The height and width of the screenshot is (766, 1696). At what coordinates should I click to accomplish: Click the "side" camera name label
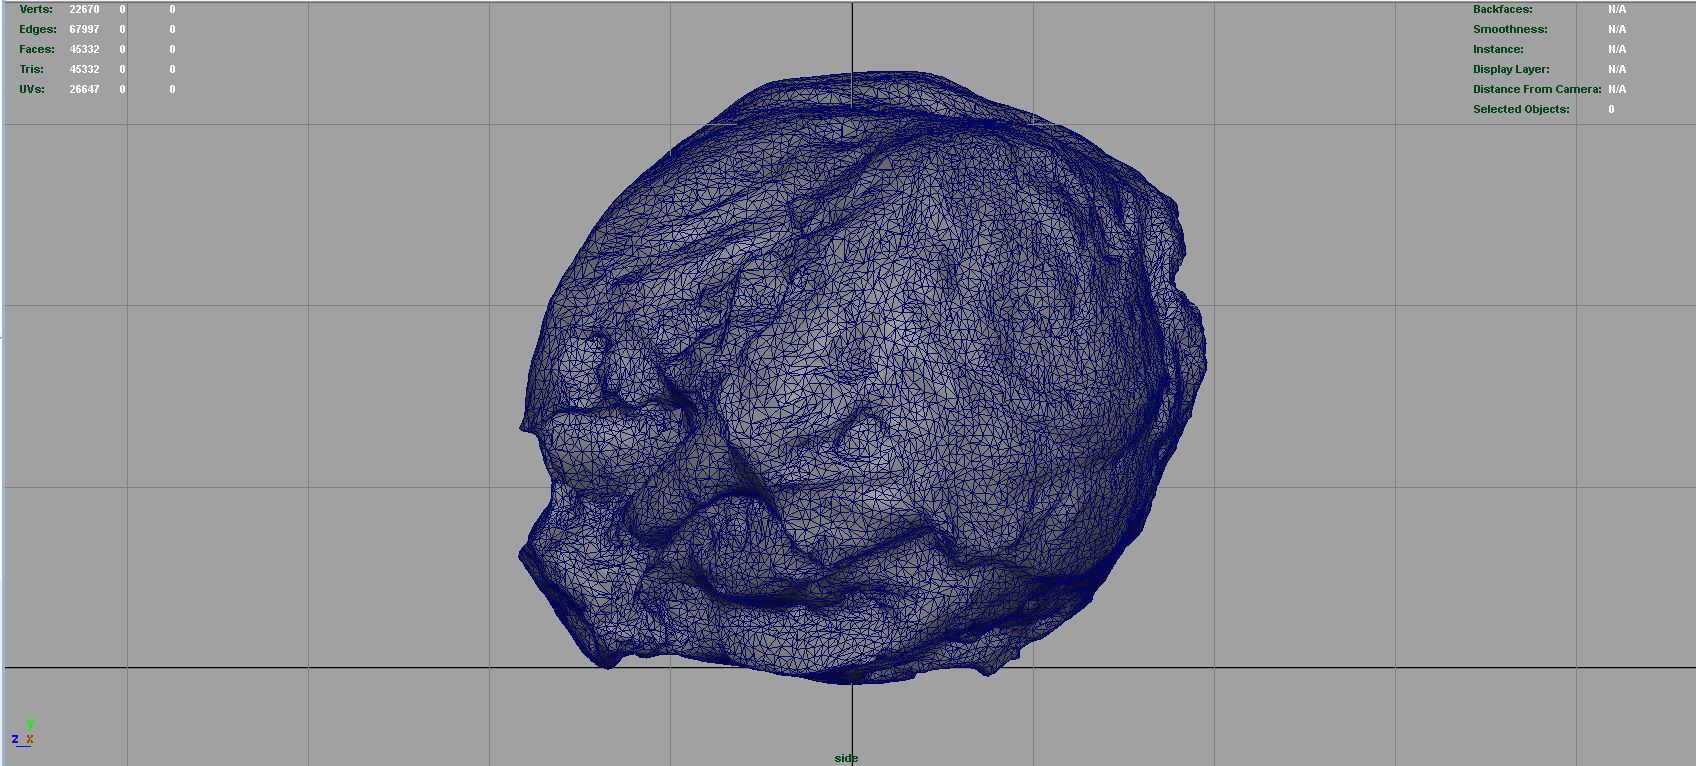tap(846, 758)
